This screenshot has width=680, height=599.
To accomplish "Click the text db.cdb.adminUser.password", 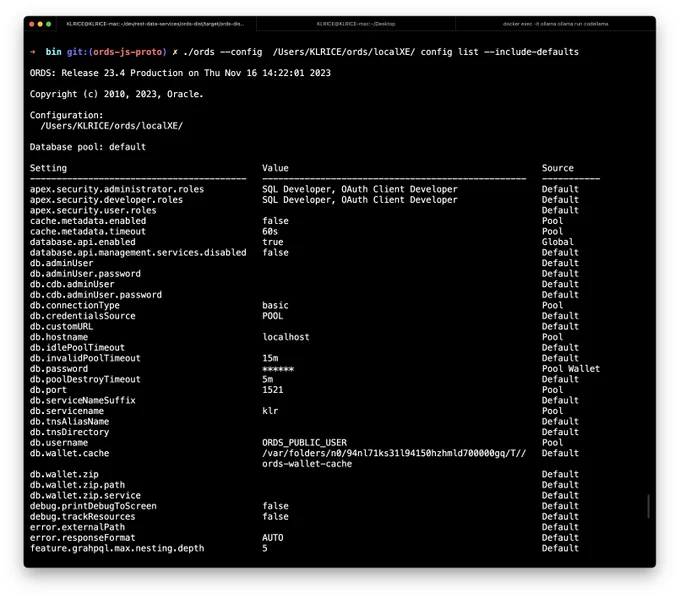I will [95, 295].
